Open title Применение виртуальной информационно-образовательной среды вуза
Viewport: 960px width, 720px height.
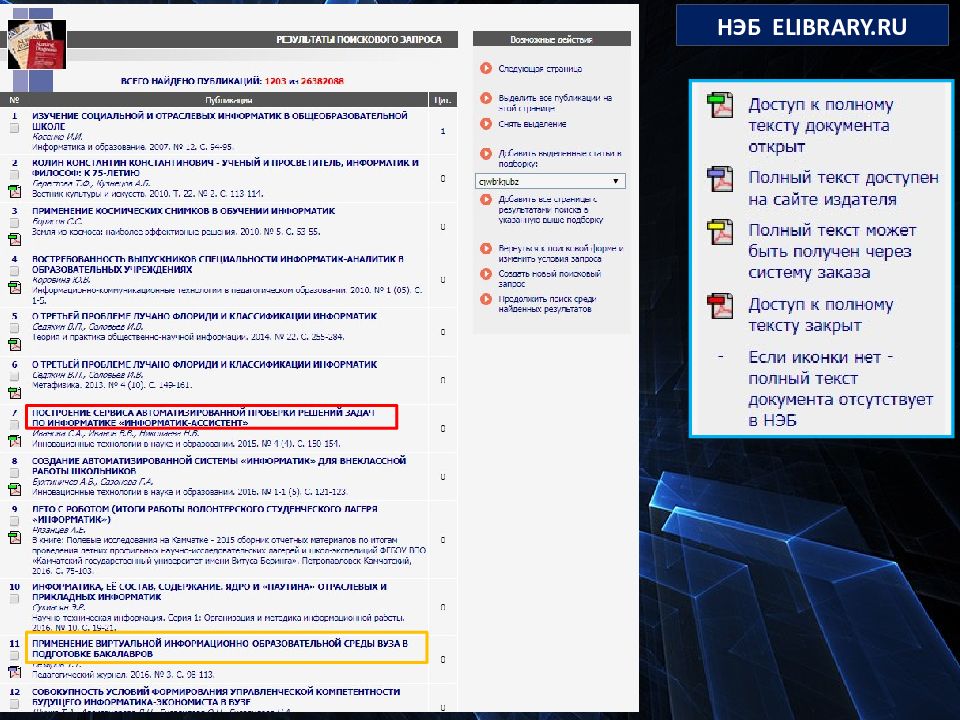[220, 648]
